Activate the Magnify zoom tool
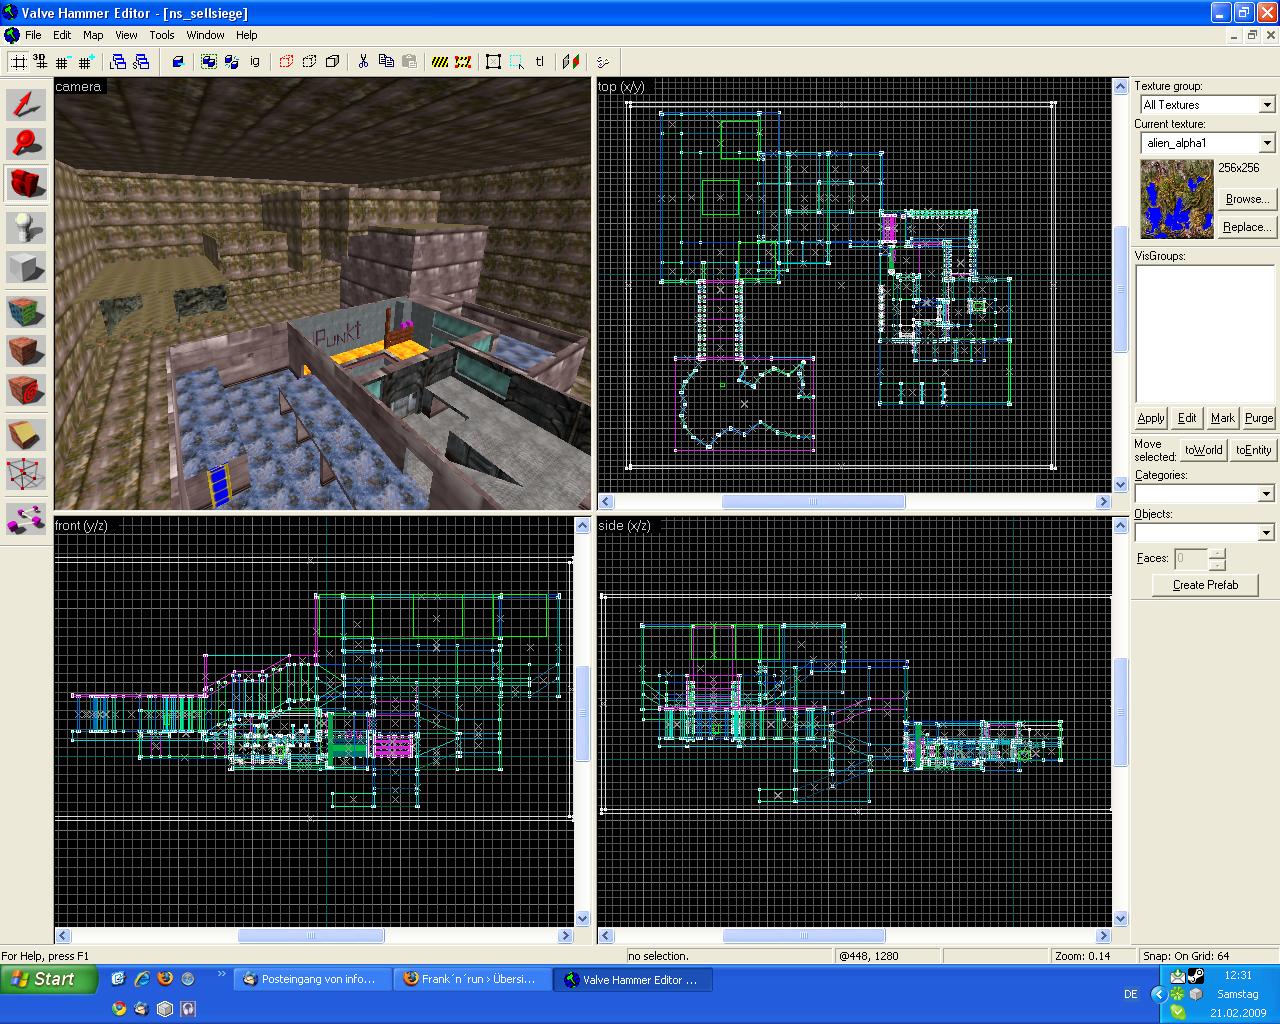 click(x=27, y=143)
